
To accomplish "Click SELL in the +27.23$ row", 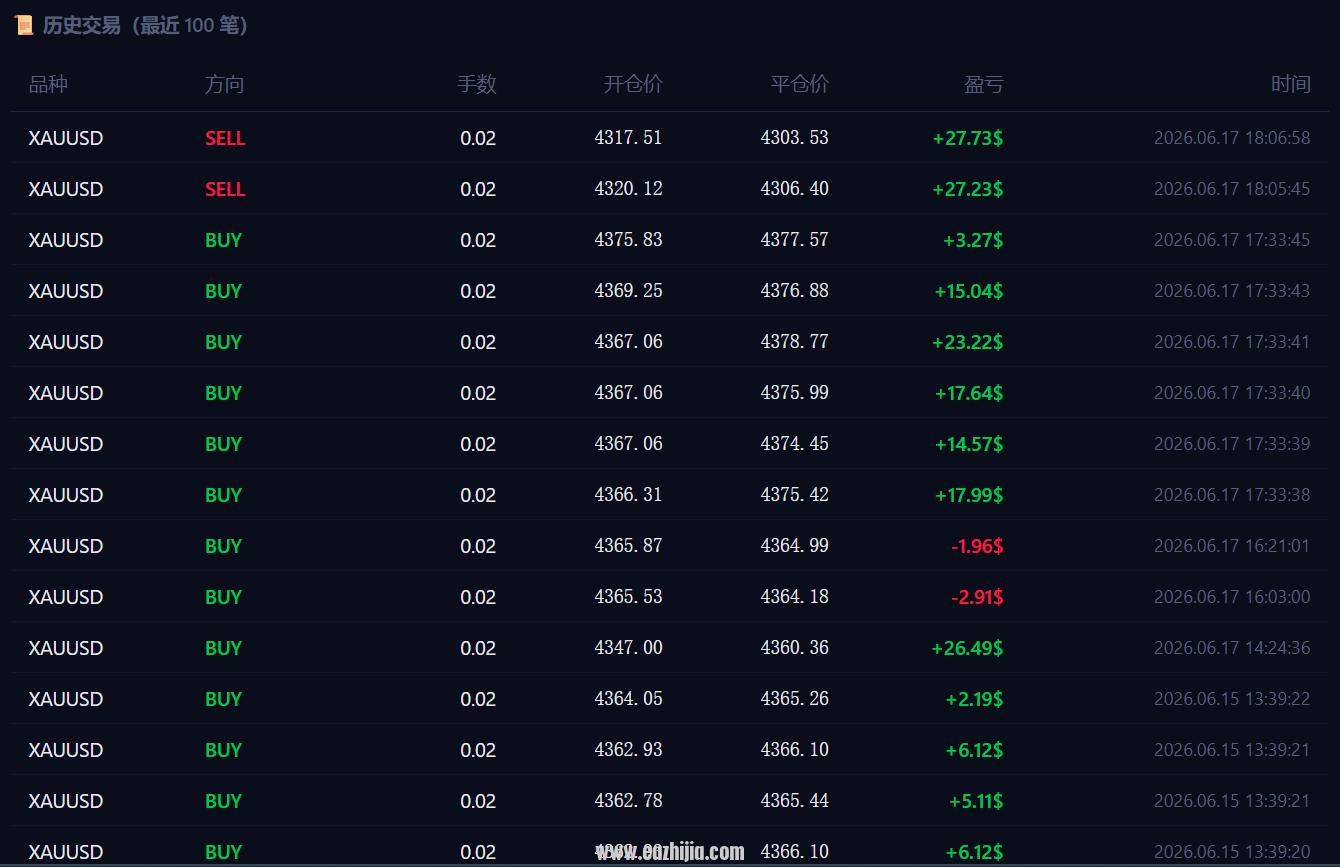I will tap(225, 189).
